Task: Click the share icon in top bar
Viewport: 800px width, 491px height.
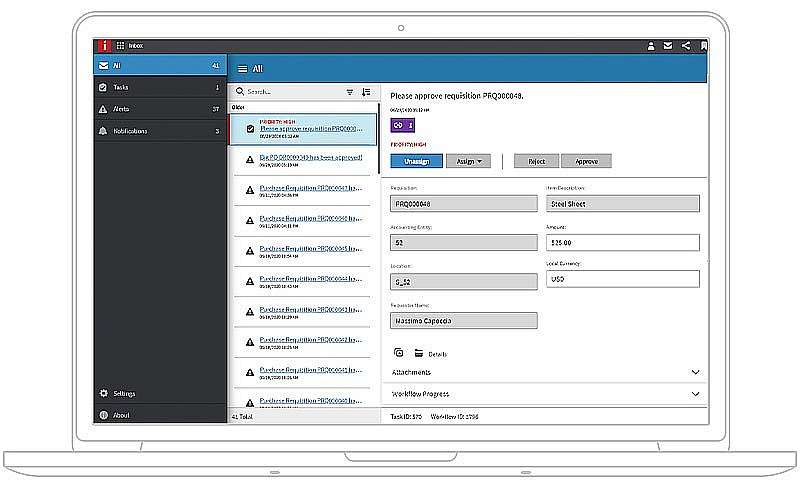Action: tap(686, 46)
